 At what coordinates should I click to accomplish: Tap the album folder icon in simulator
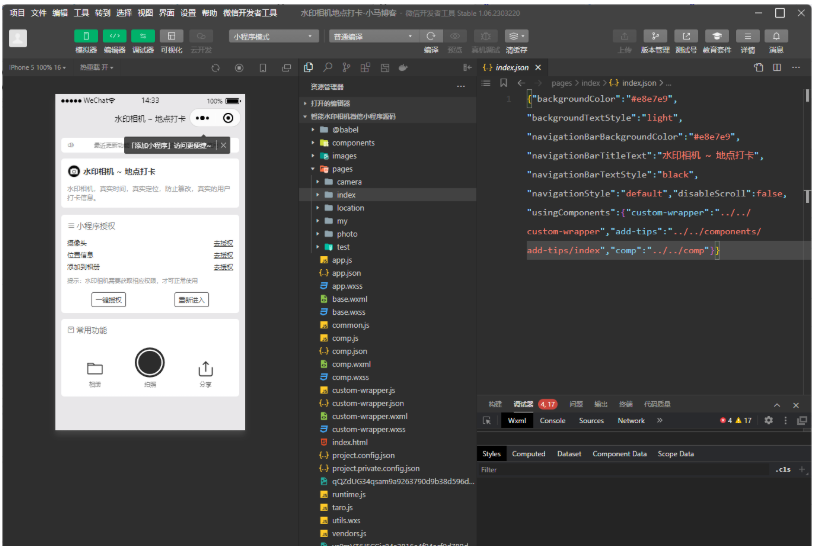point(94,369)
